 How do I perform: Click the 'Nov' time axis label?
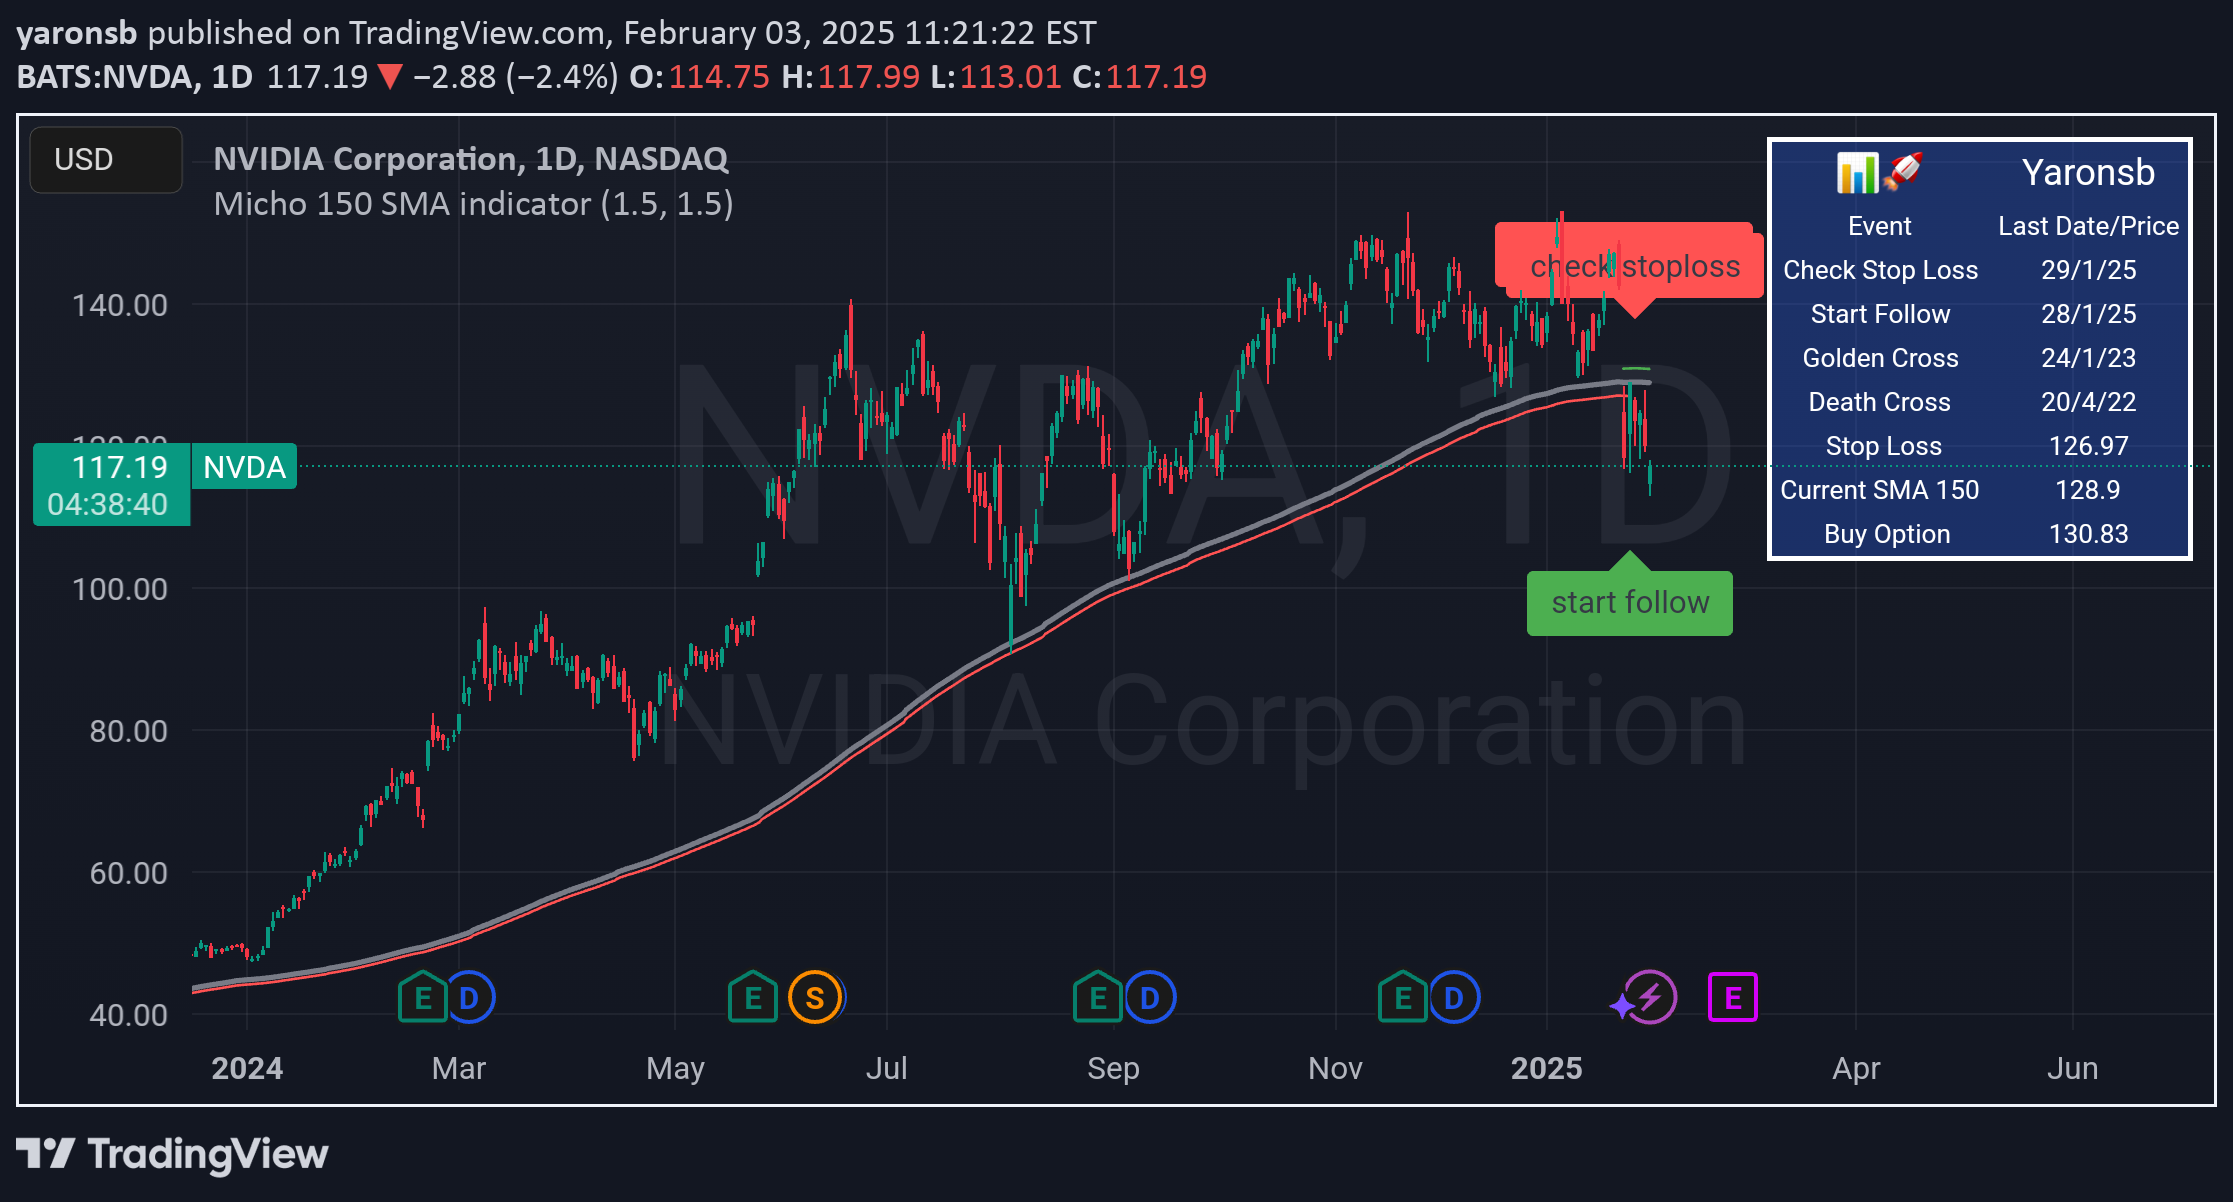click(x=1335, y=1068)
